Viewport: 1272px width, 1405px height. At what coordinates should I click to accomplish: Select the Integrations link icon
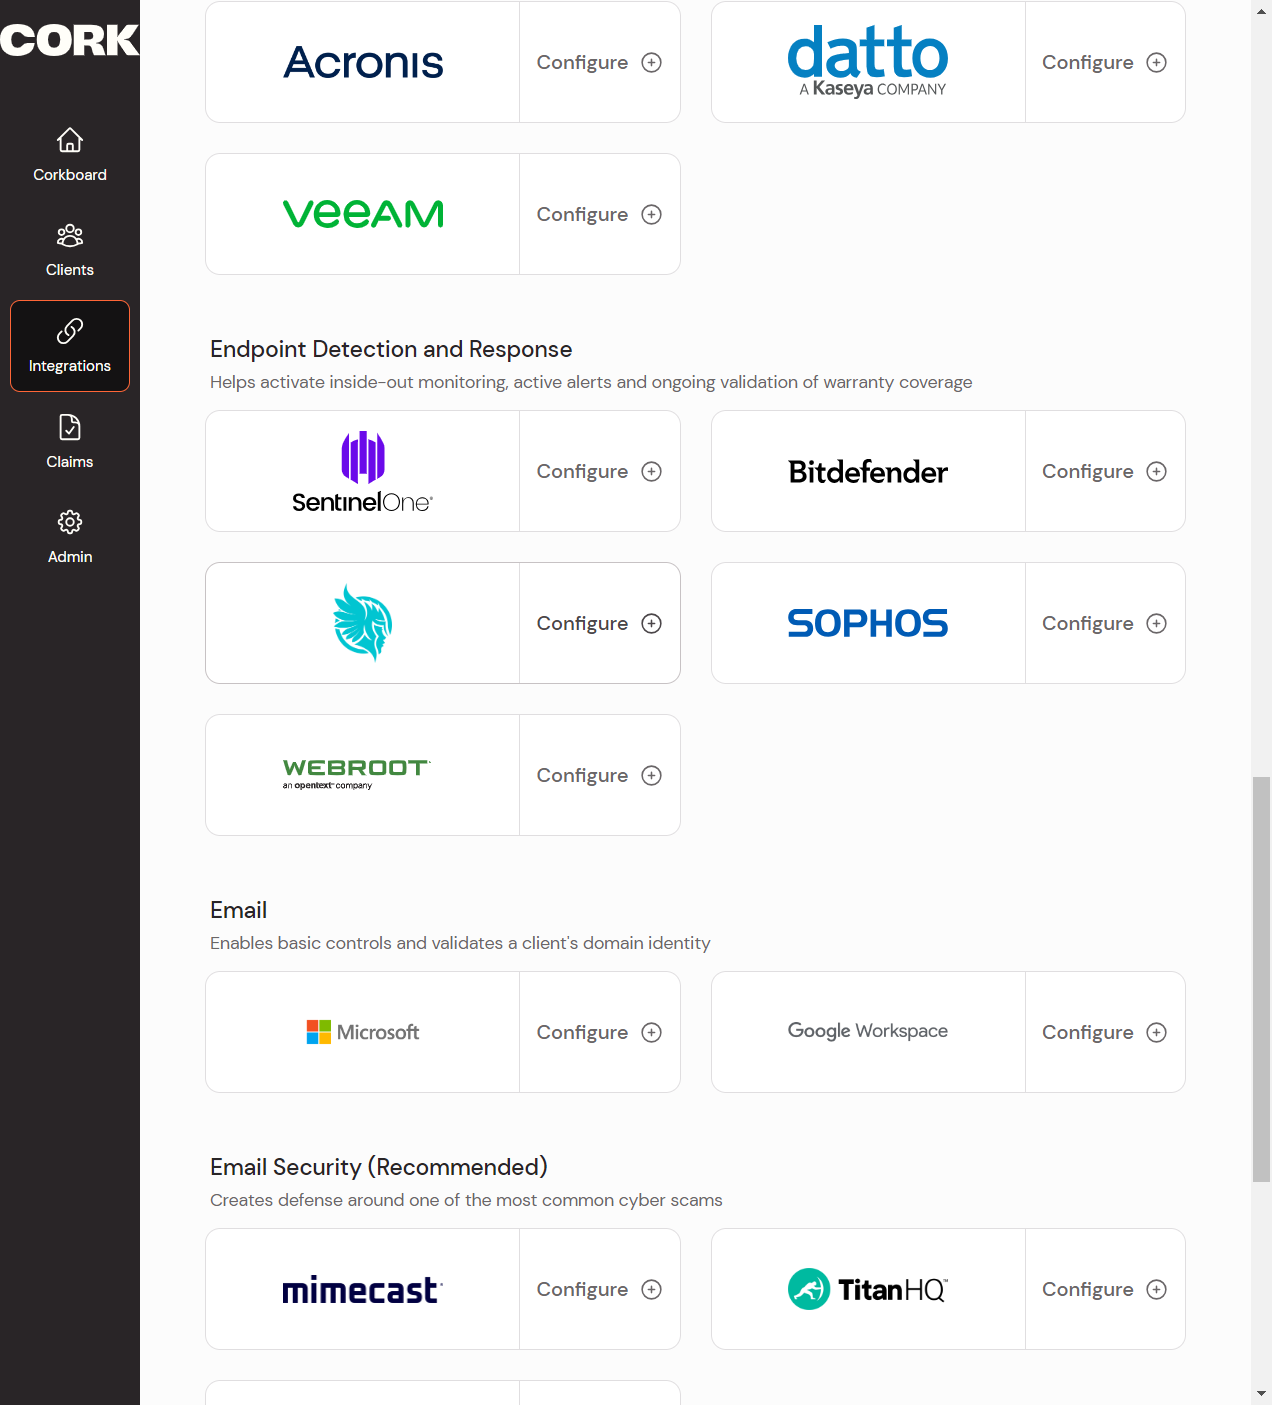point(70,331)
